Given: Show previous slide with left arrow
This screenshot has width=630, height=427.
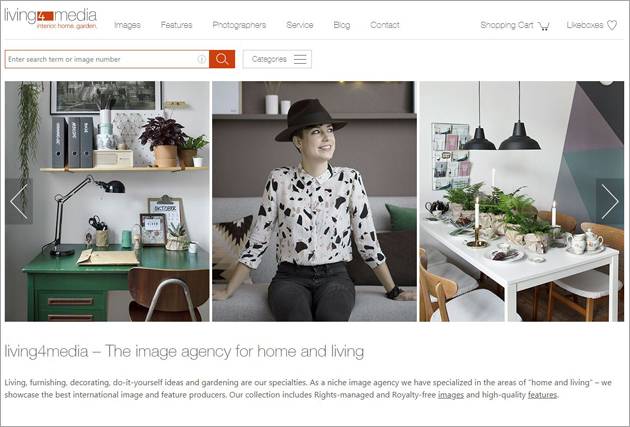Looking at the screenshot, I should [x=19, y=201].
